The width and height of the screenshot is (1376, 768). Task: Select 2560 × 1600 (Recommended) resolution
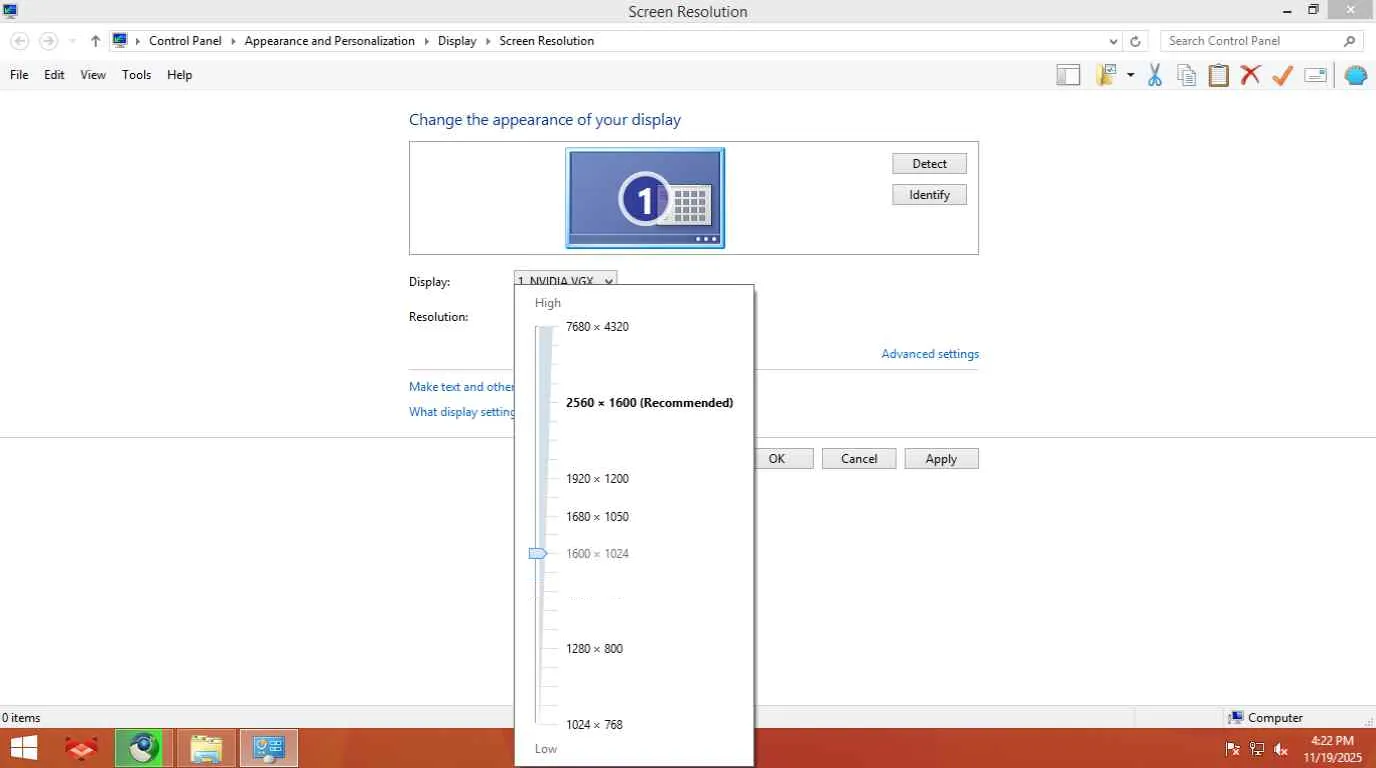(649, 403)
